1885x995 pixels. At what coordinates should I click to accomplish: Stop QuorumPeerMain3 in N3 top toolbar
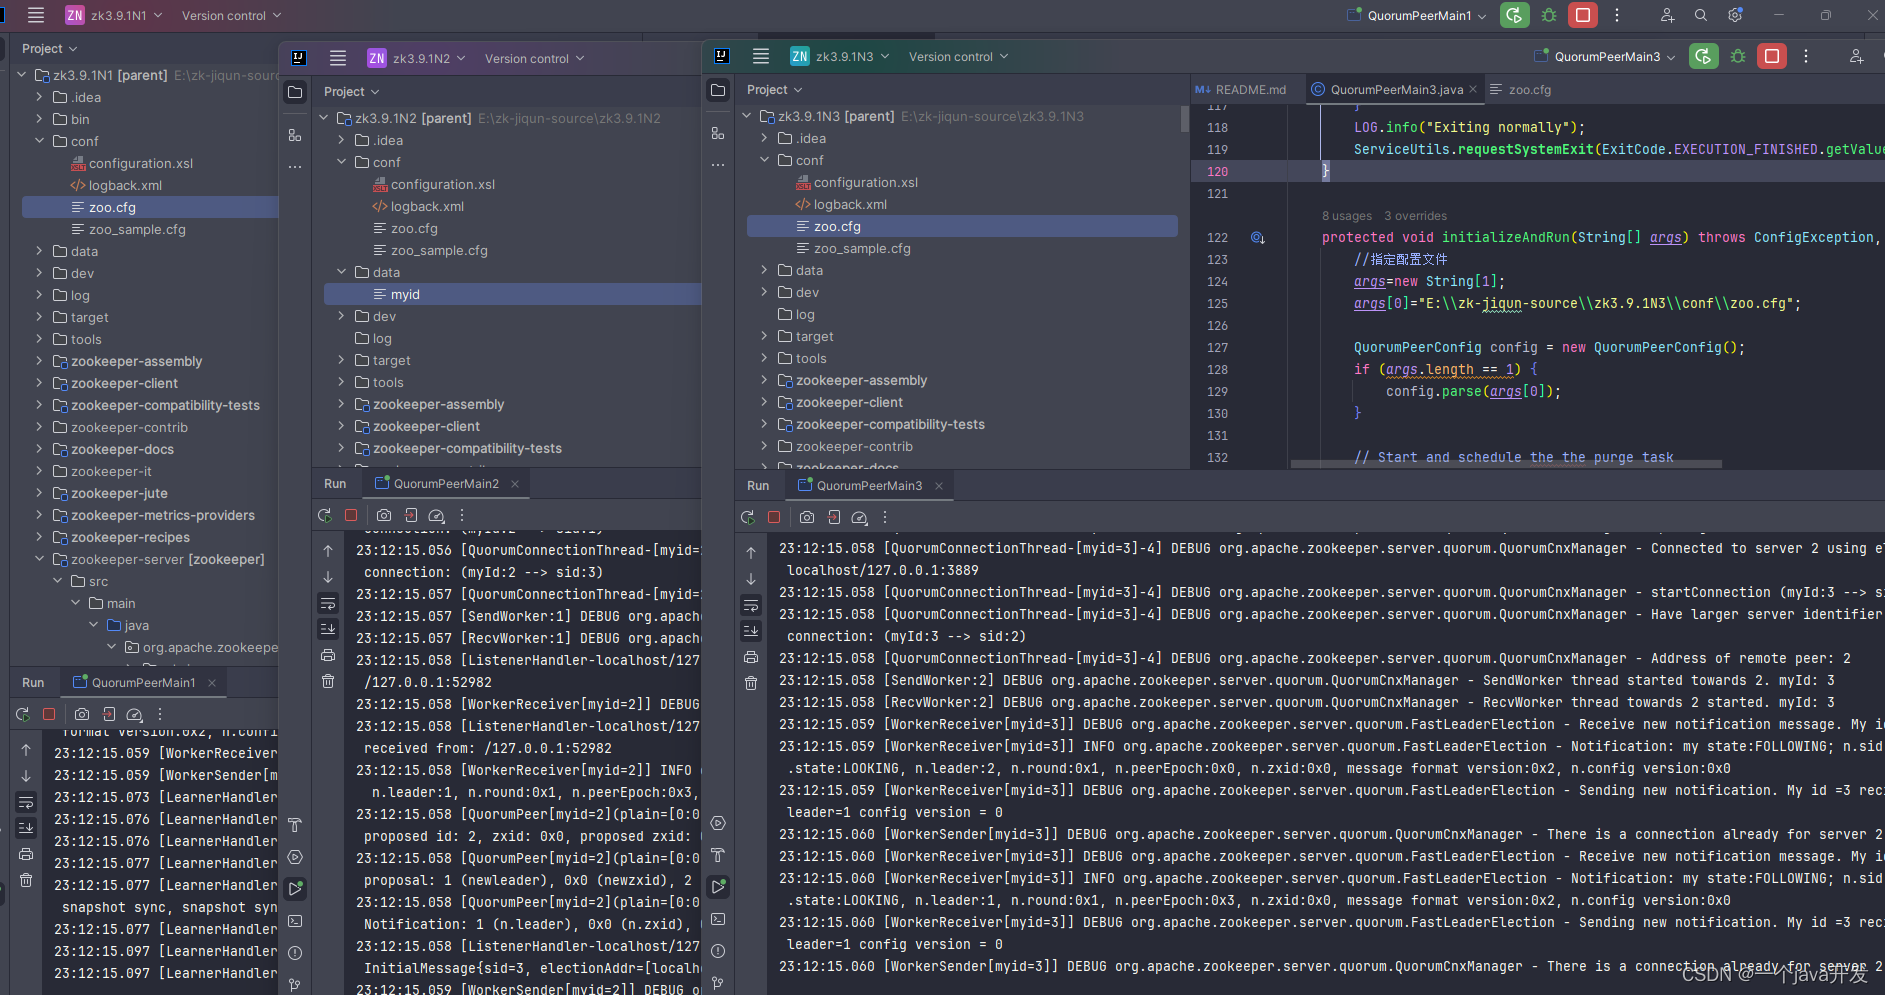1772,56
